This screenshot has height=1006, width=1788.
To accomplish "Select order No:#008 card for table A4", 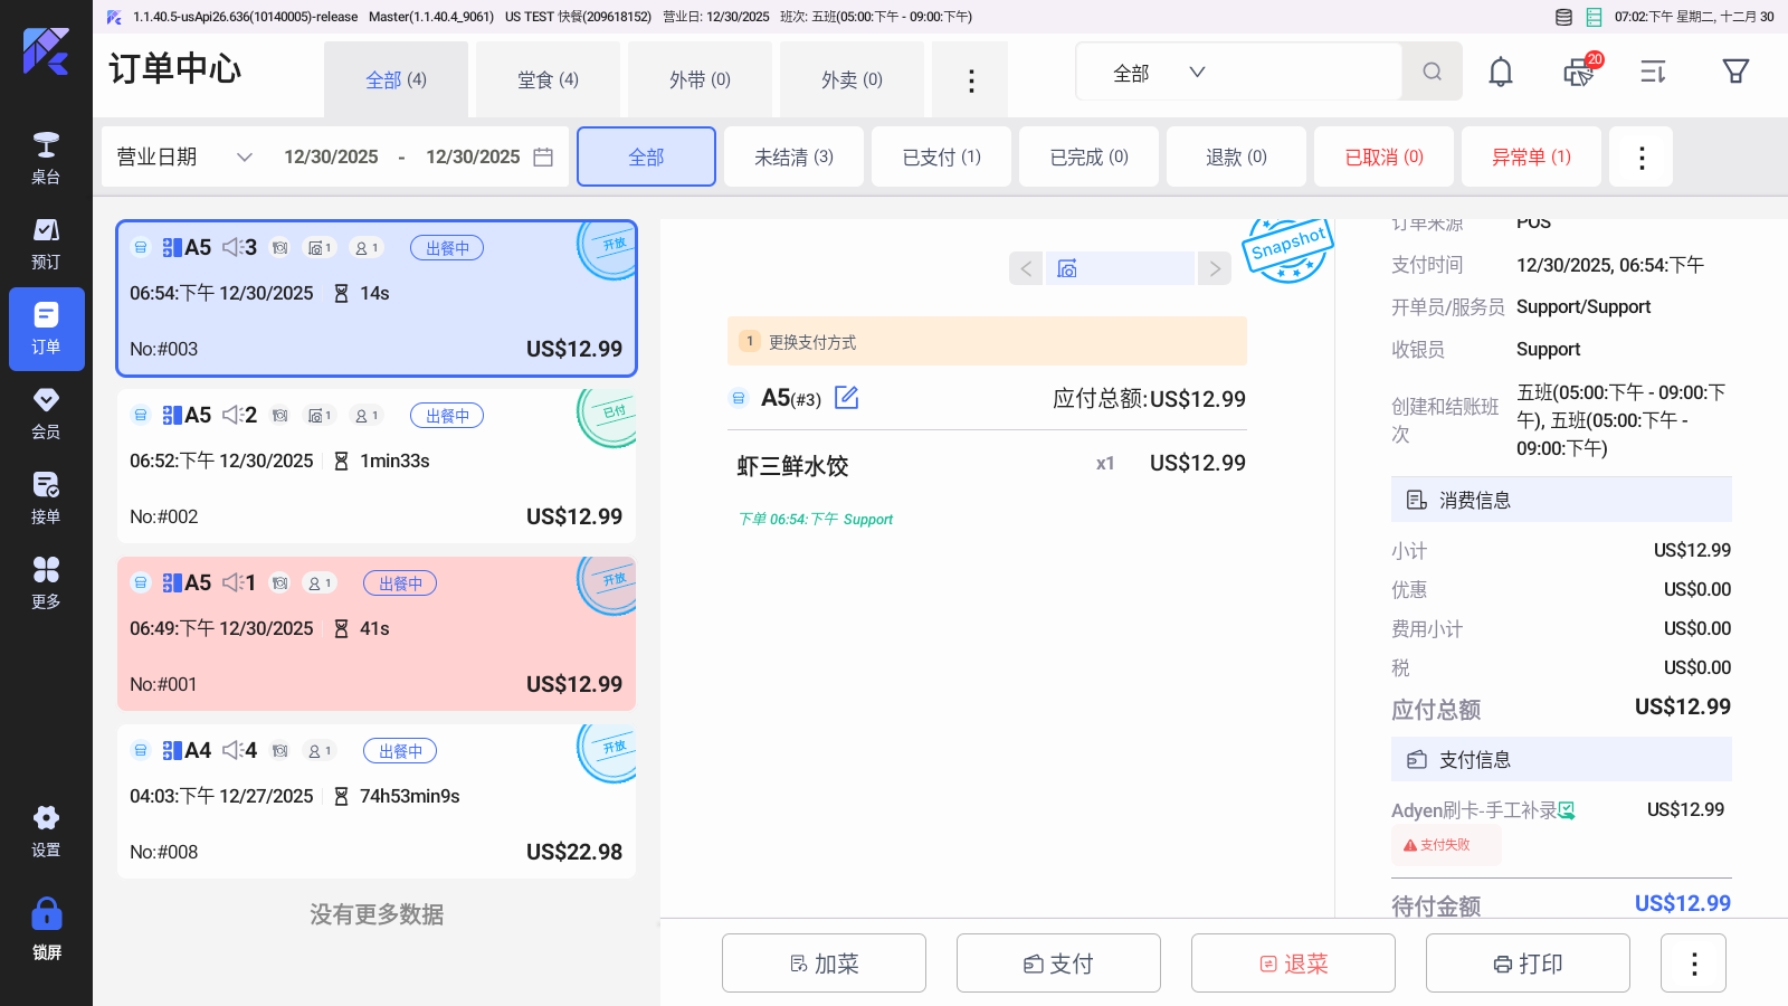I will click(376, 801).
